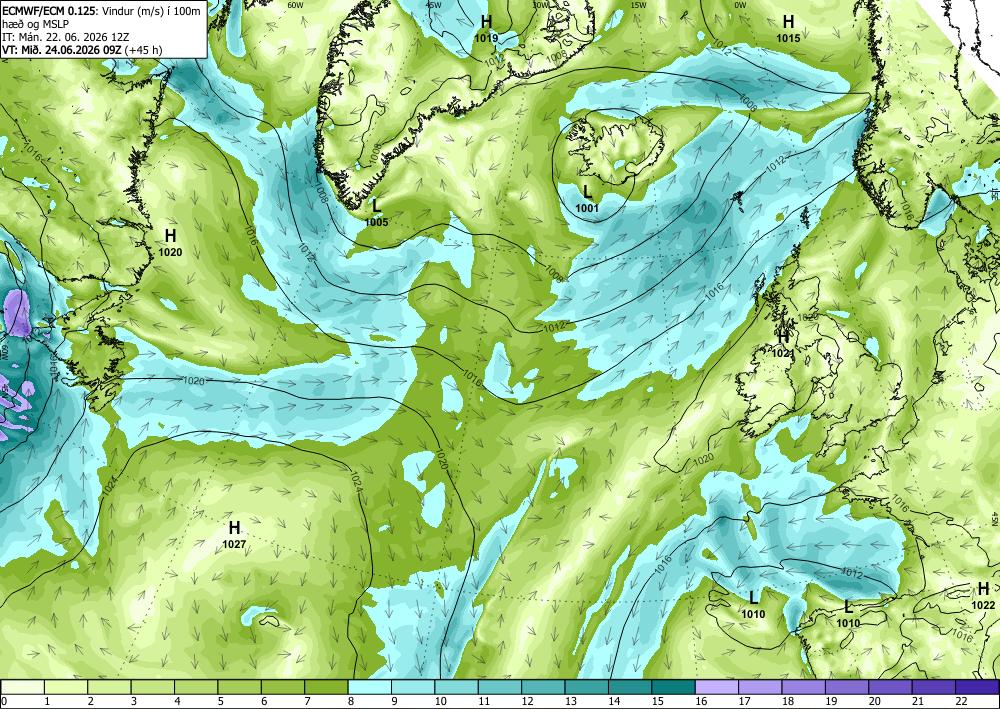Viewport: 1000px width, 709px height.
Task: Pick the legend swatch between 0 and 1
Action: coord(22,687)
